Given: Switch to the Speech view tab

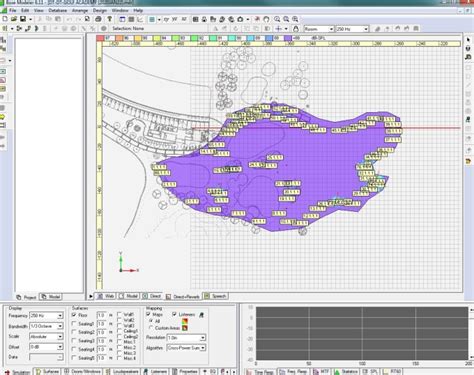Looking at the screenshot, I should pyautogui.click(x=216, y=296).
